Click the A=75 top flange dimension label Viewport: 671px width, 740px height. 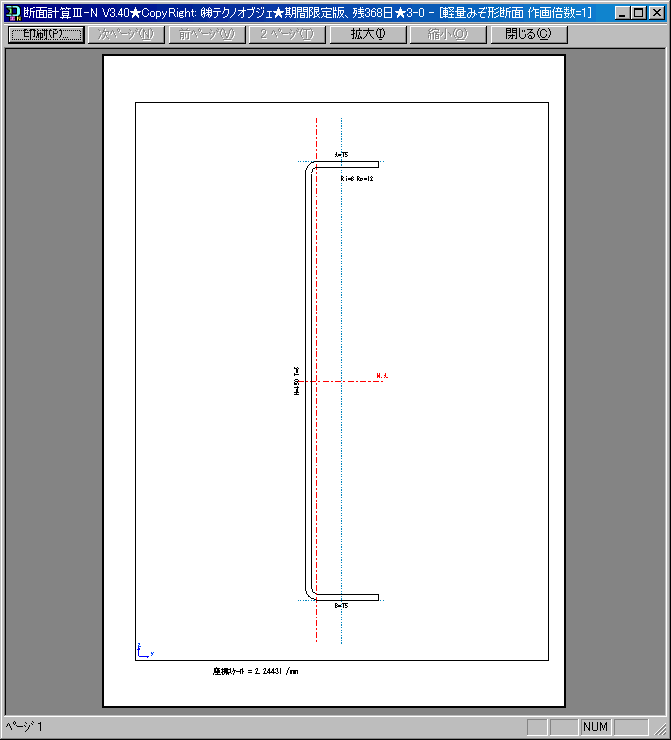pos(341,155)
